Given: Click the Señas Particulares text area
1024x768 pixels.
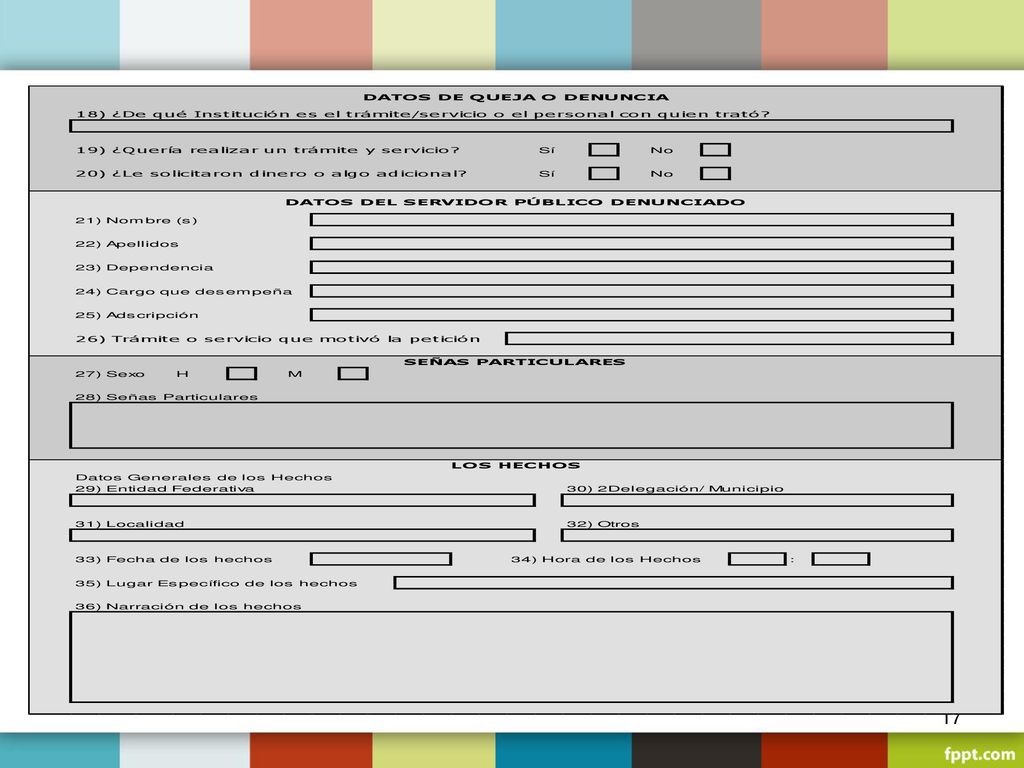Looking at the screenshot, I should pyautogui.click(x=511, y=425).
